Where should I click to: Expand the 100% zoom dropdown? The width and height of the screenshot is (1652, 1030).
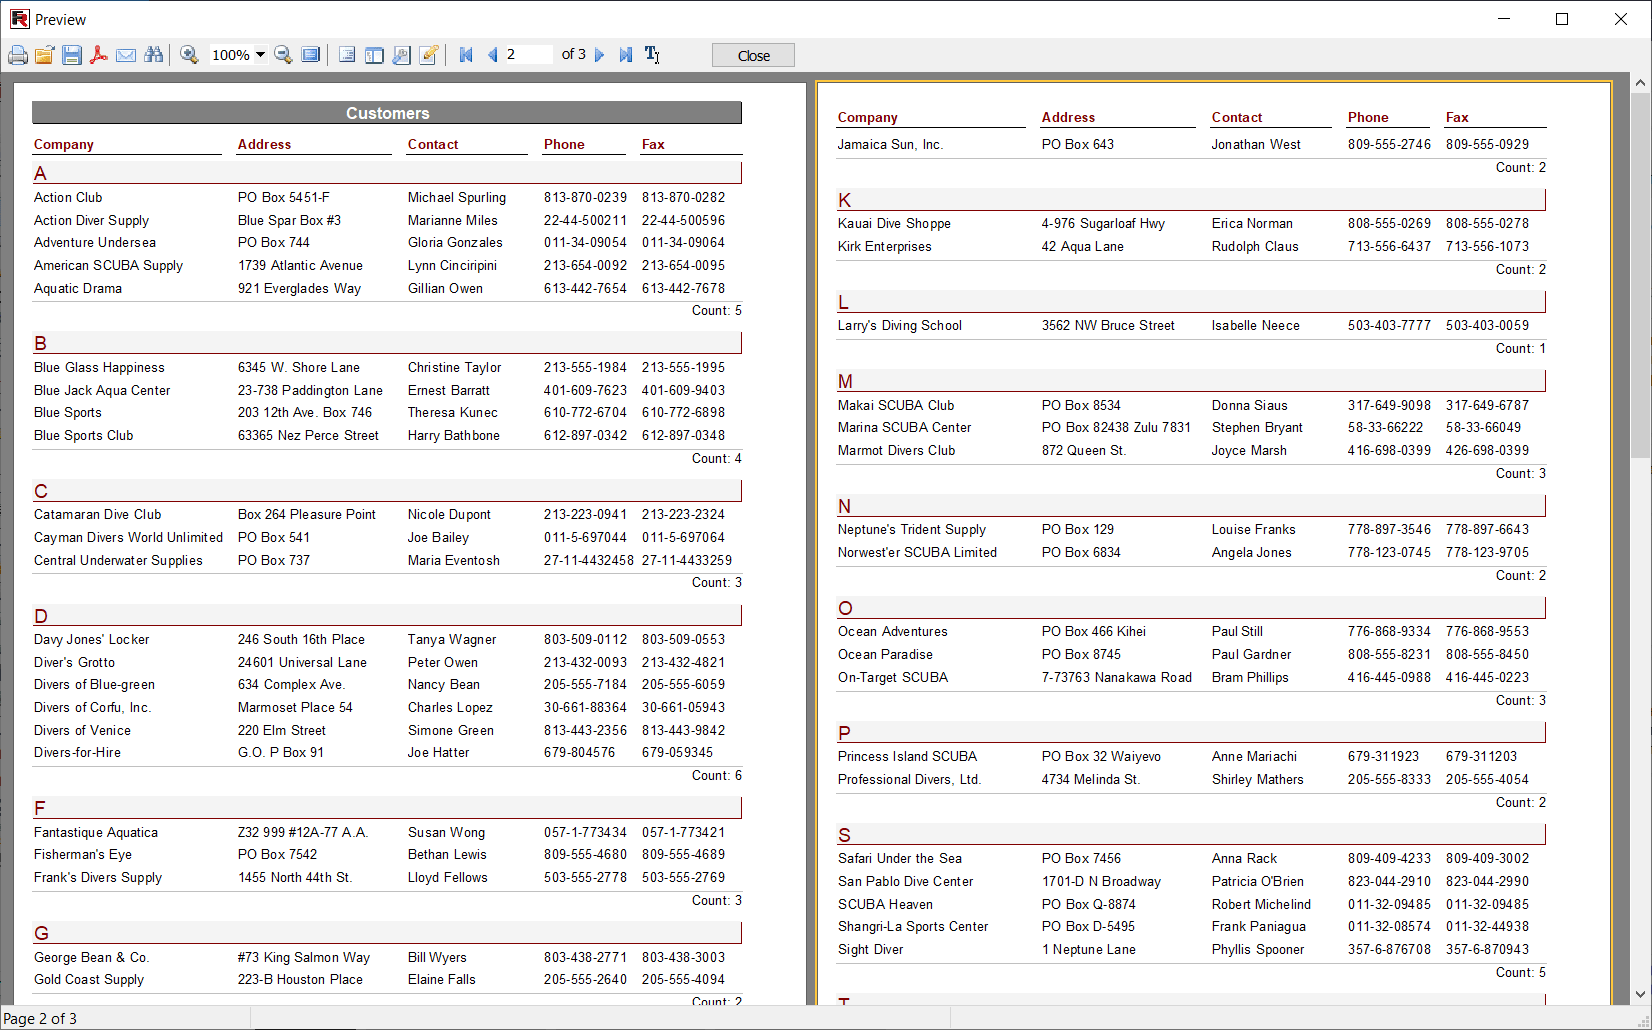point(260,55)
